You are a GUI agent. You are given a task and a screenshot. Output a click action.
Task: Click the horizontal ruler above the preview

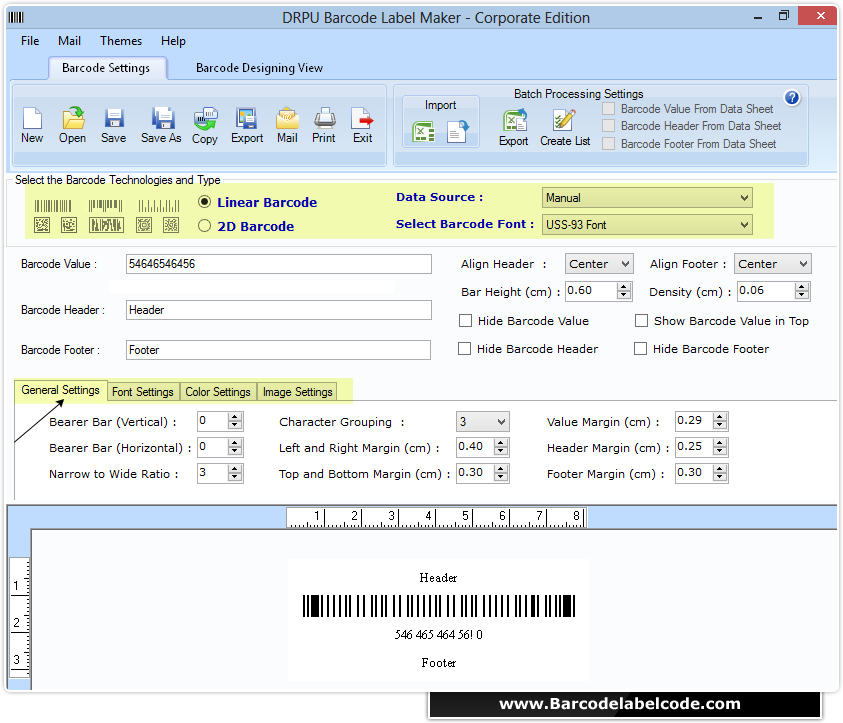[437, 518]
